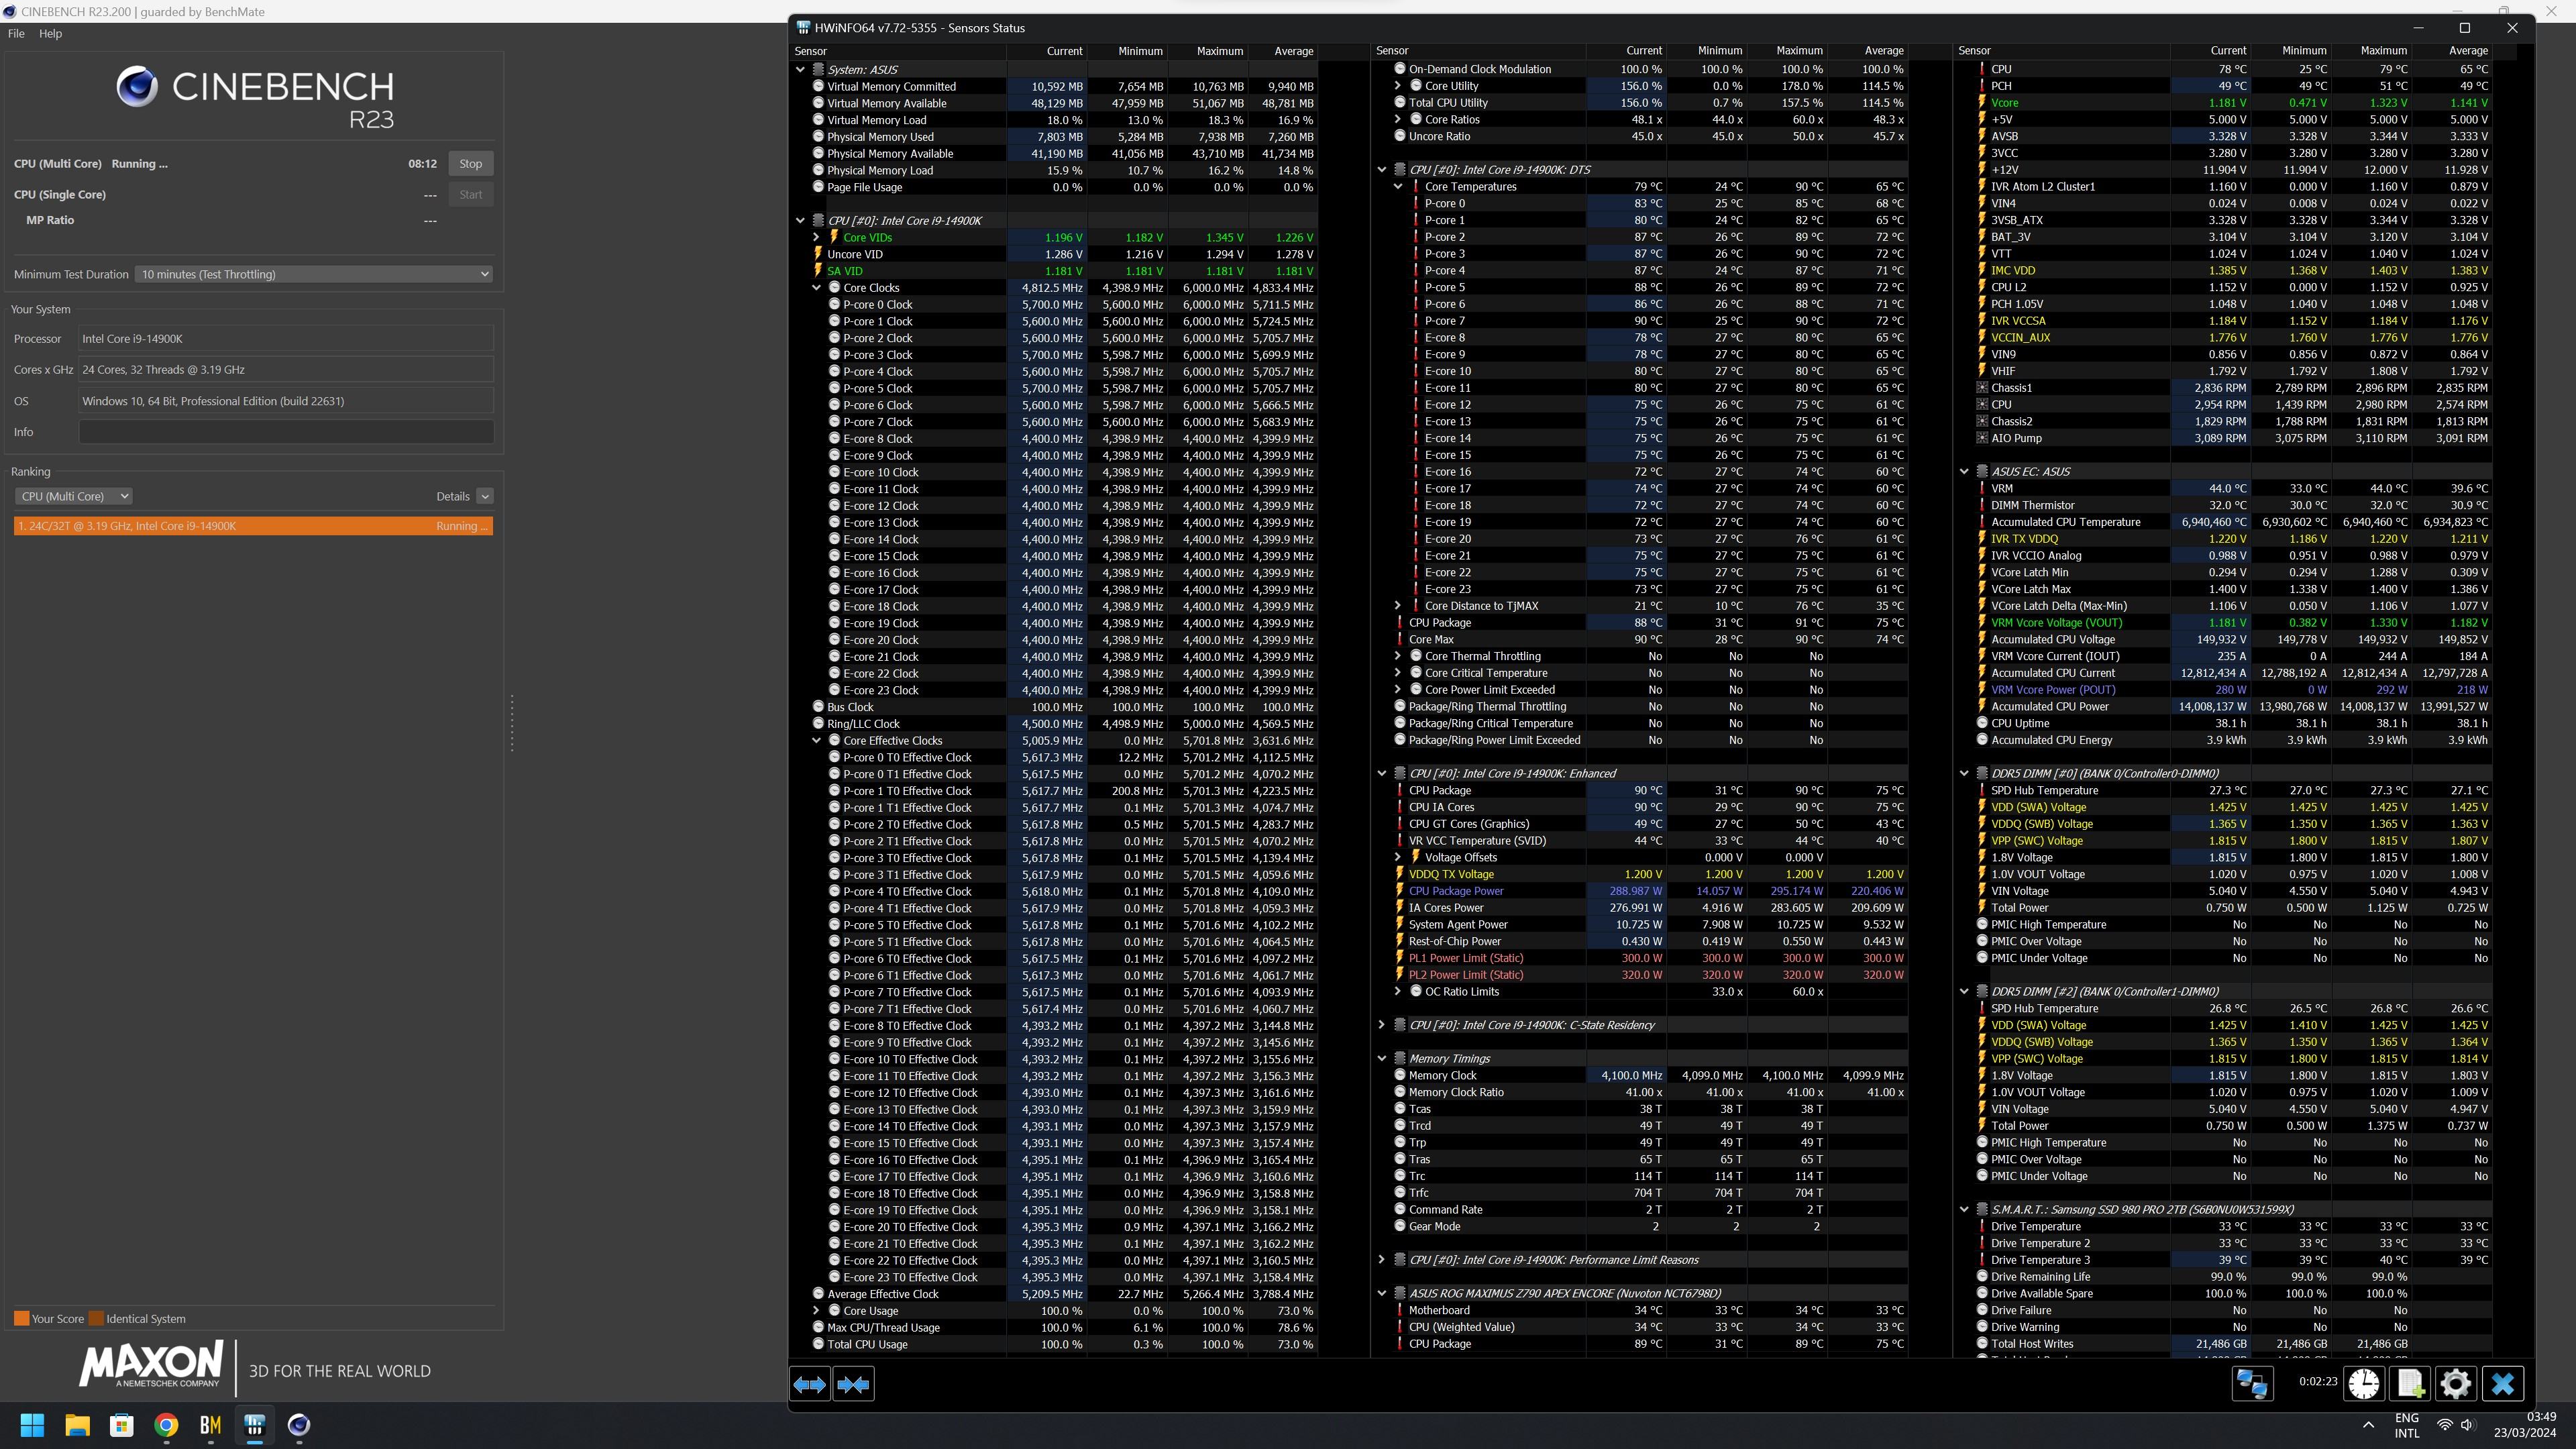Collapse the Memory Timings group
Viewport: 2576px width, 1449px height.
(1382, 1059)
